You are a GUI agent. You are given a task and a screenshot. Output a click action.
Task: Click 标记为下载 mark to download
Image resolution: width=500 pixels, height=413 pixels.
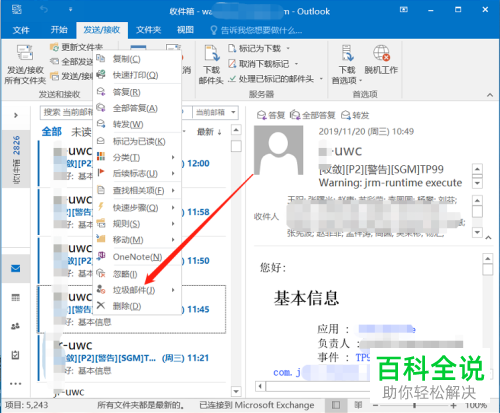(x=259, y=49)
